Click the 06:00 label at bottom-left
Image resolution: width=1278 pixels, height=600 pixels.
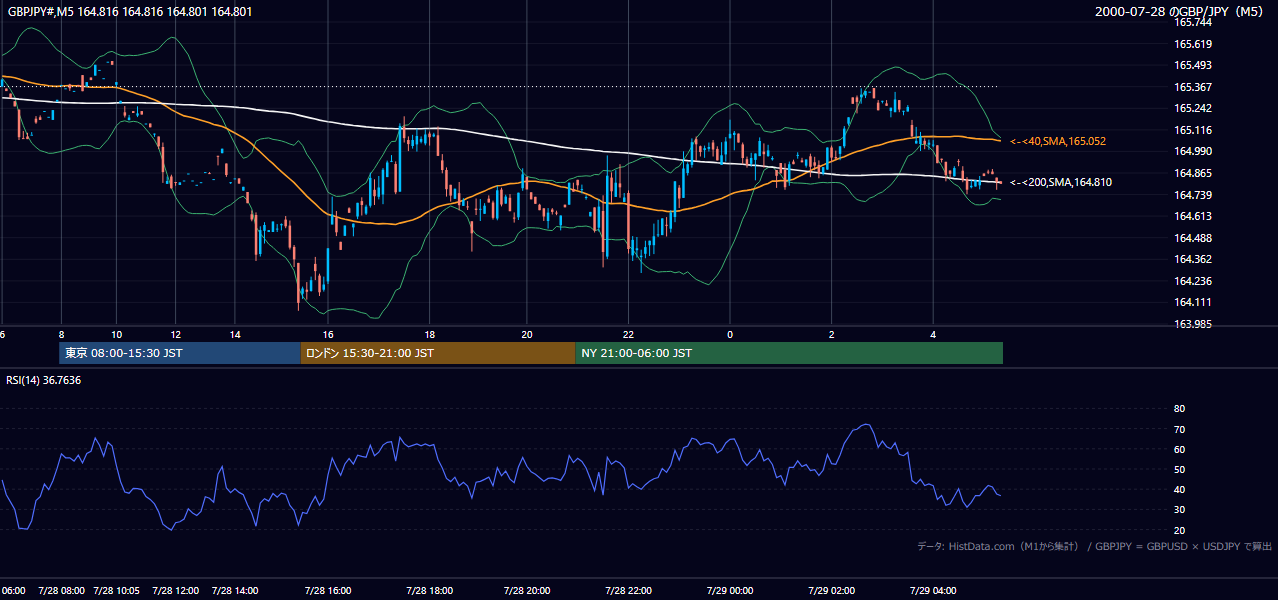pos(12,591)
